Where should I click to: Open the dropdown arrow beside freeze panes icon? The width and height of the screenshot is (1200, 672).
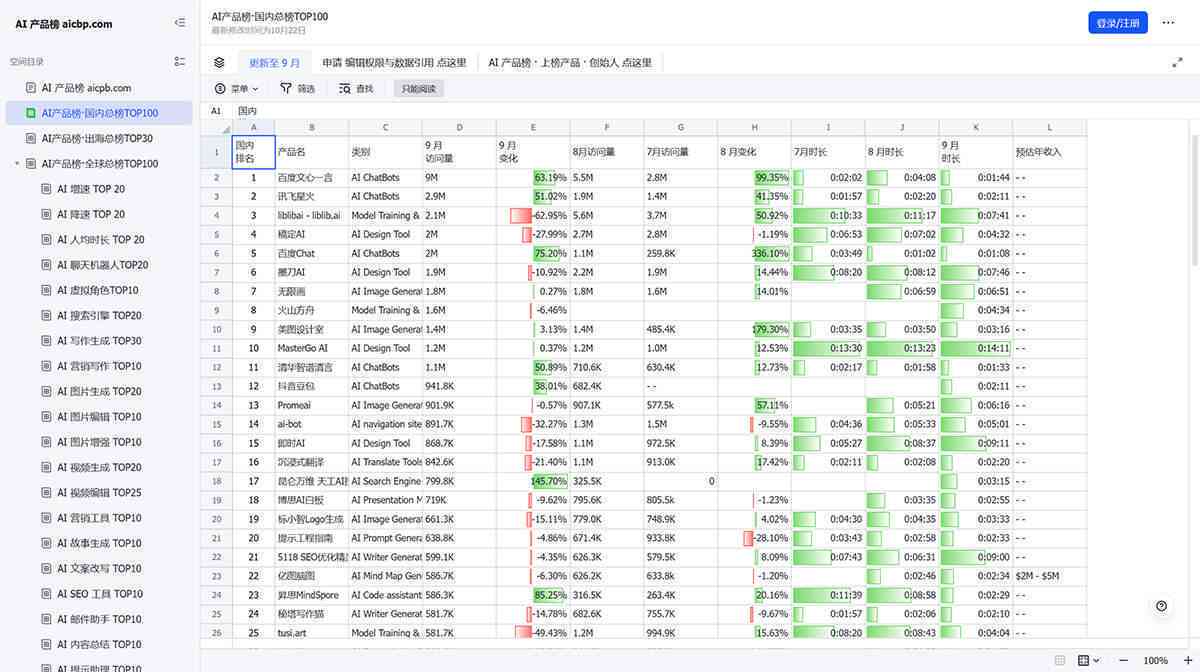click(x=1097, y=660)
